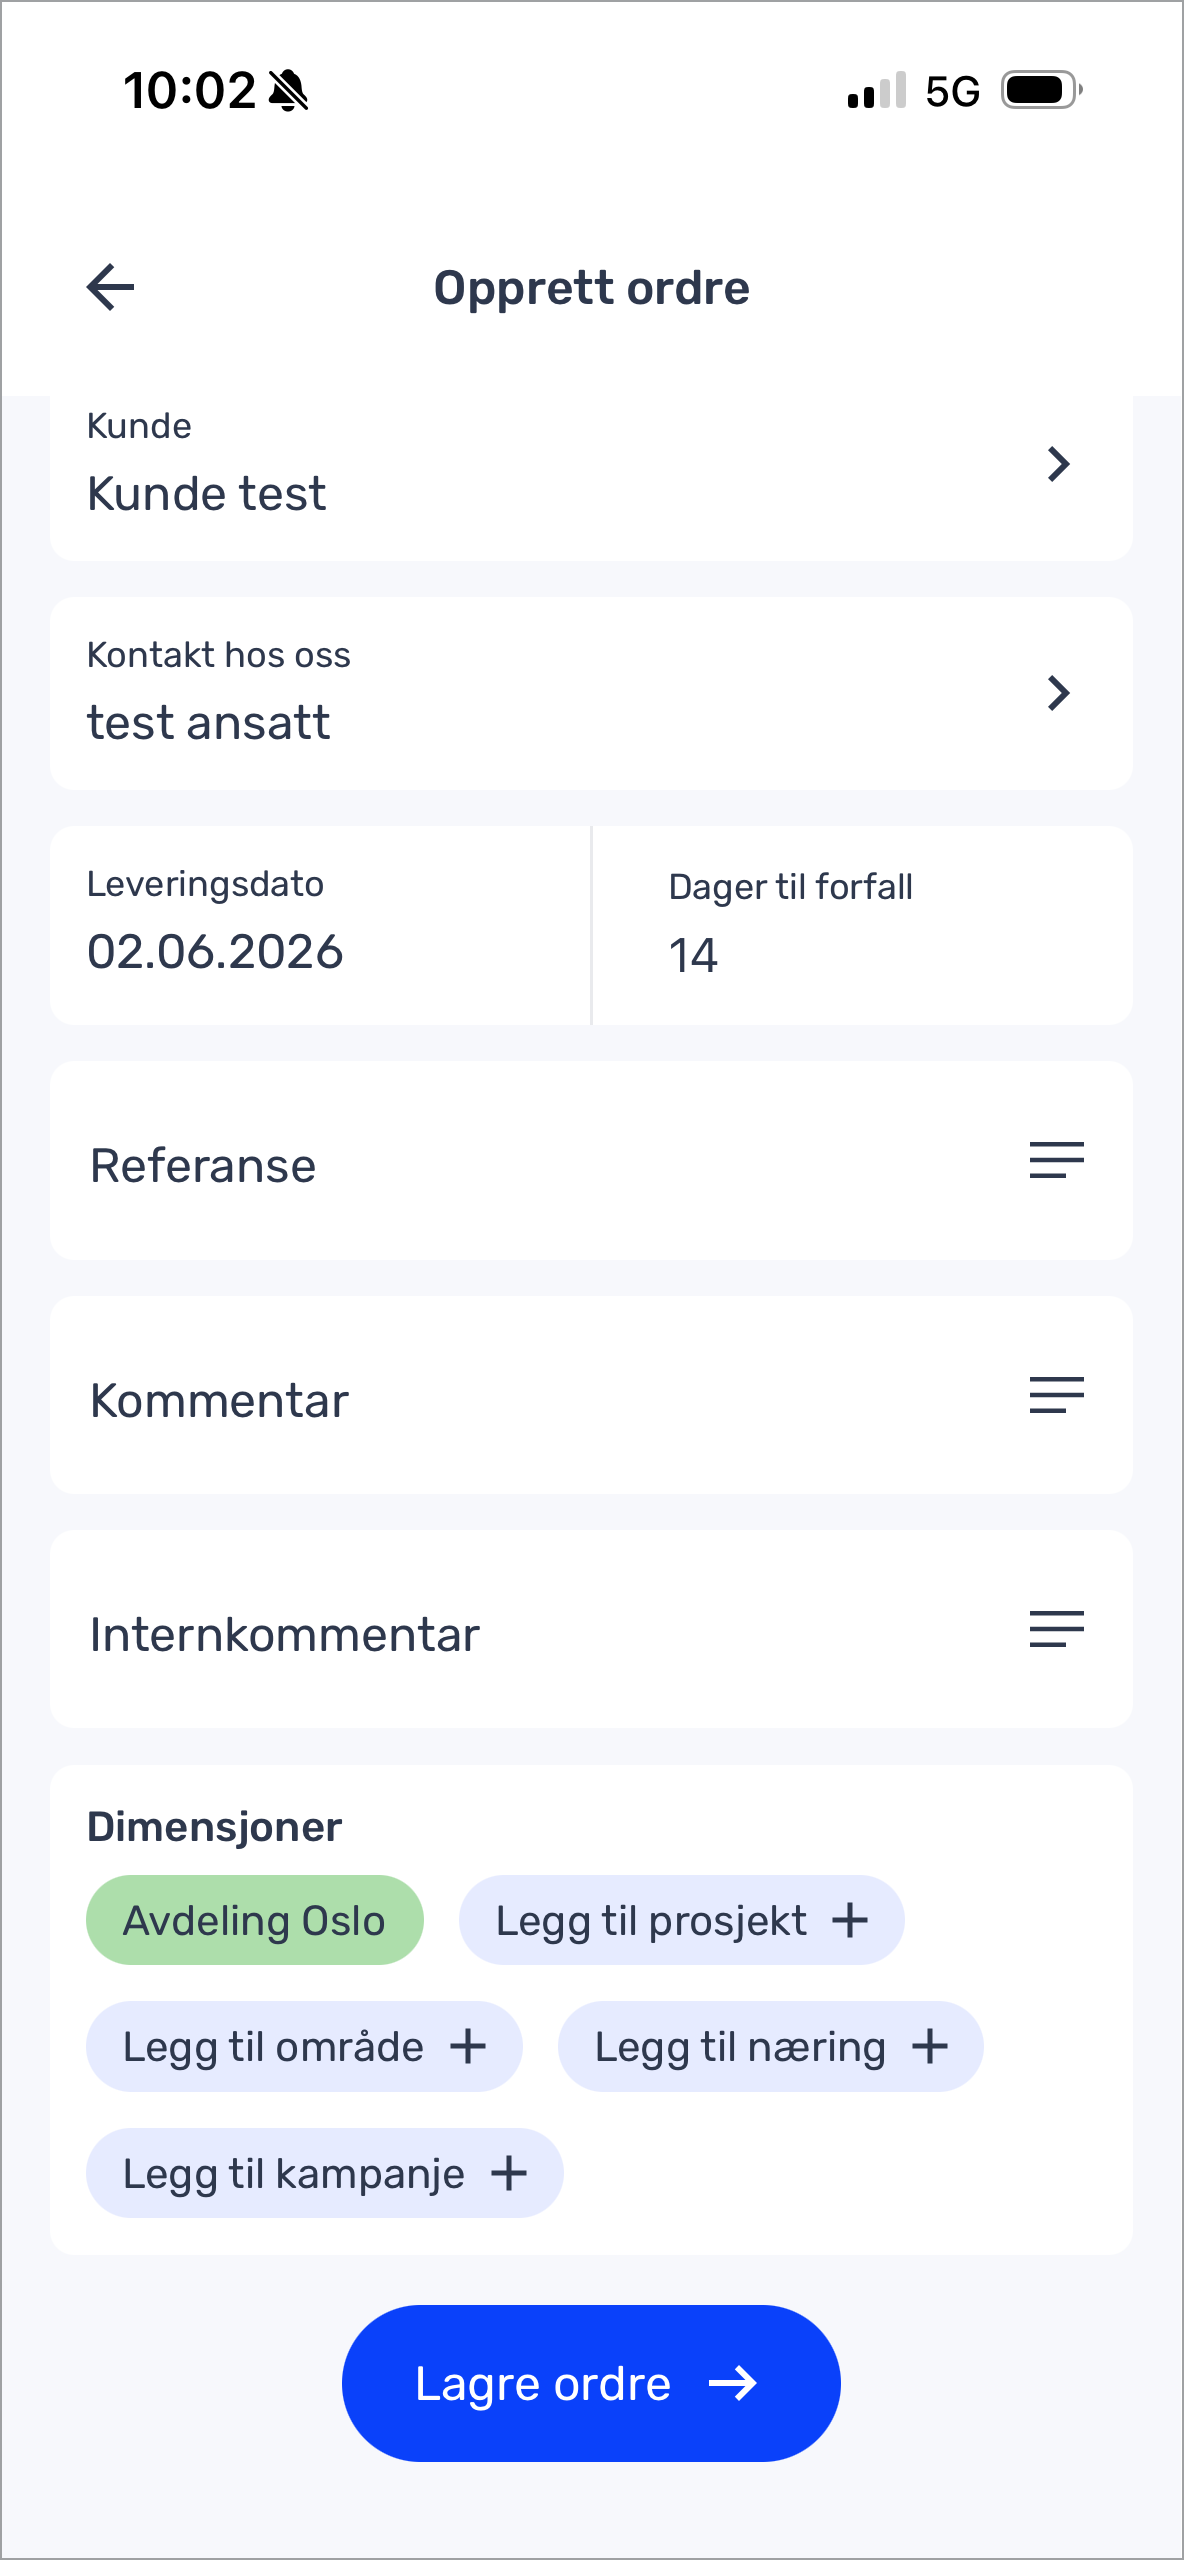Tap plus icon on Legg til område

coord(468,2046)
